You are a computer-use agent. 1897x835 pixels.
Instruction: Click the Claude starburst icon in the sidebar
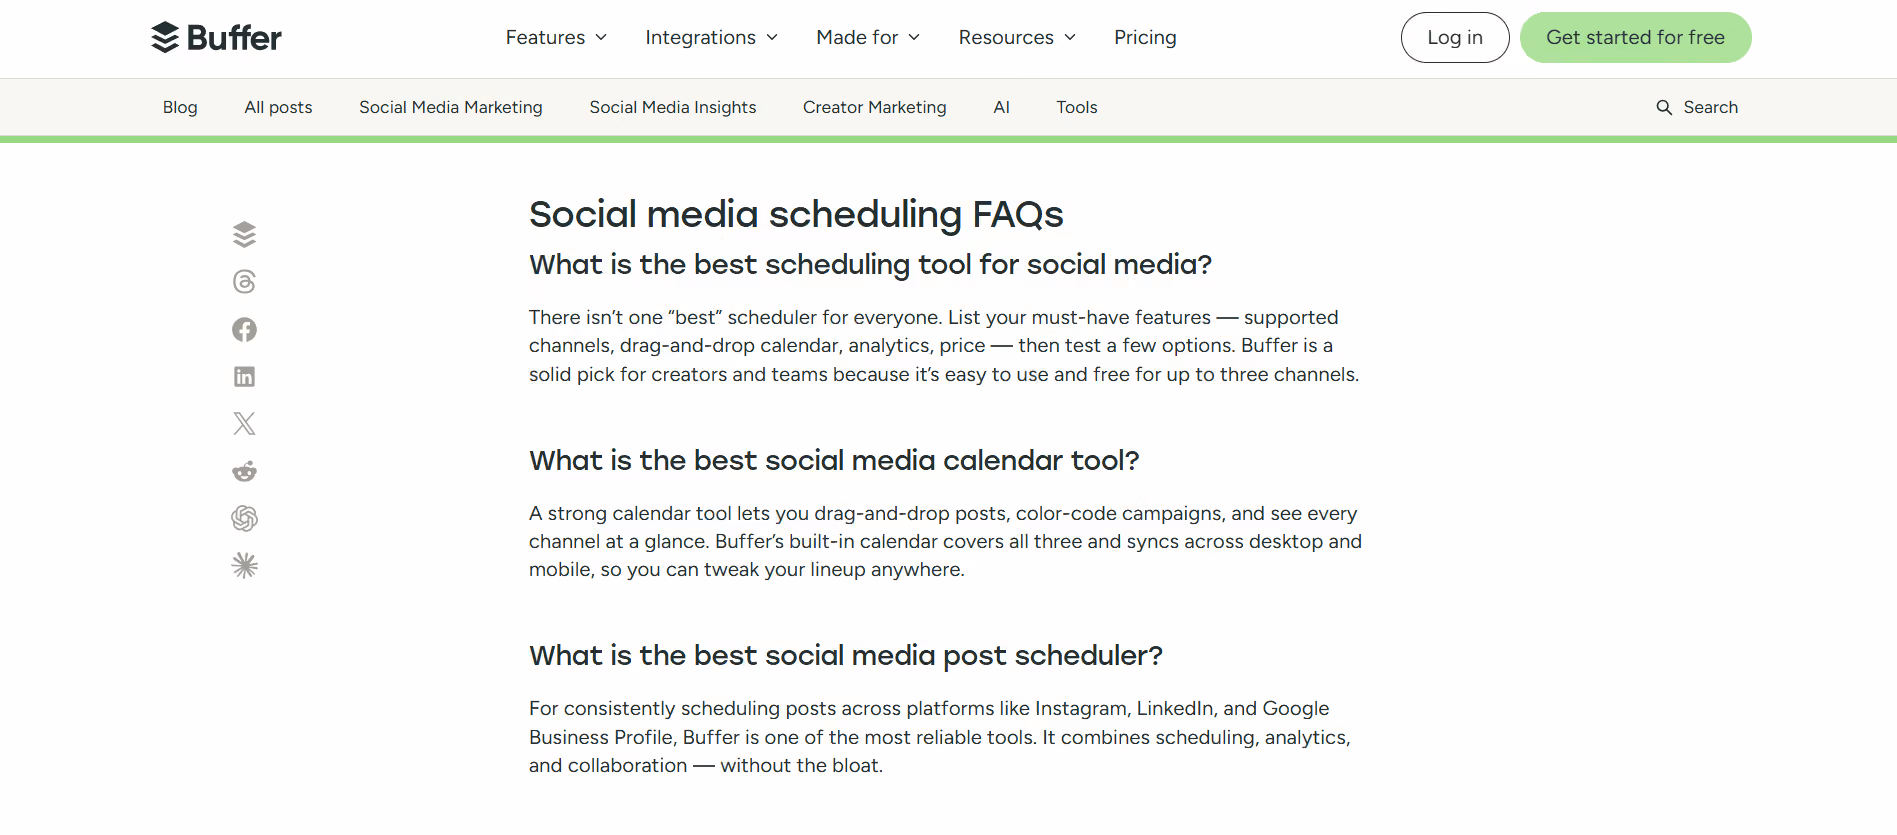tap(244, 566)
